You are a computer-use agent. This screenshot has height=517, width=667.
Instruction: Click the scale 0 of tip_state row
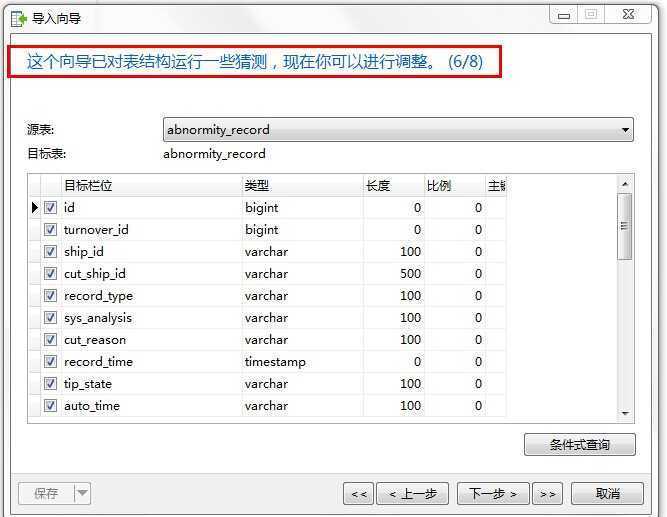coord(478,384)
